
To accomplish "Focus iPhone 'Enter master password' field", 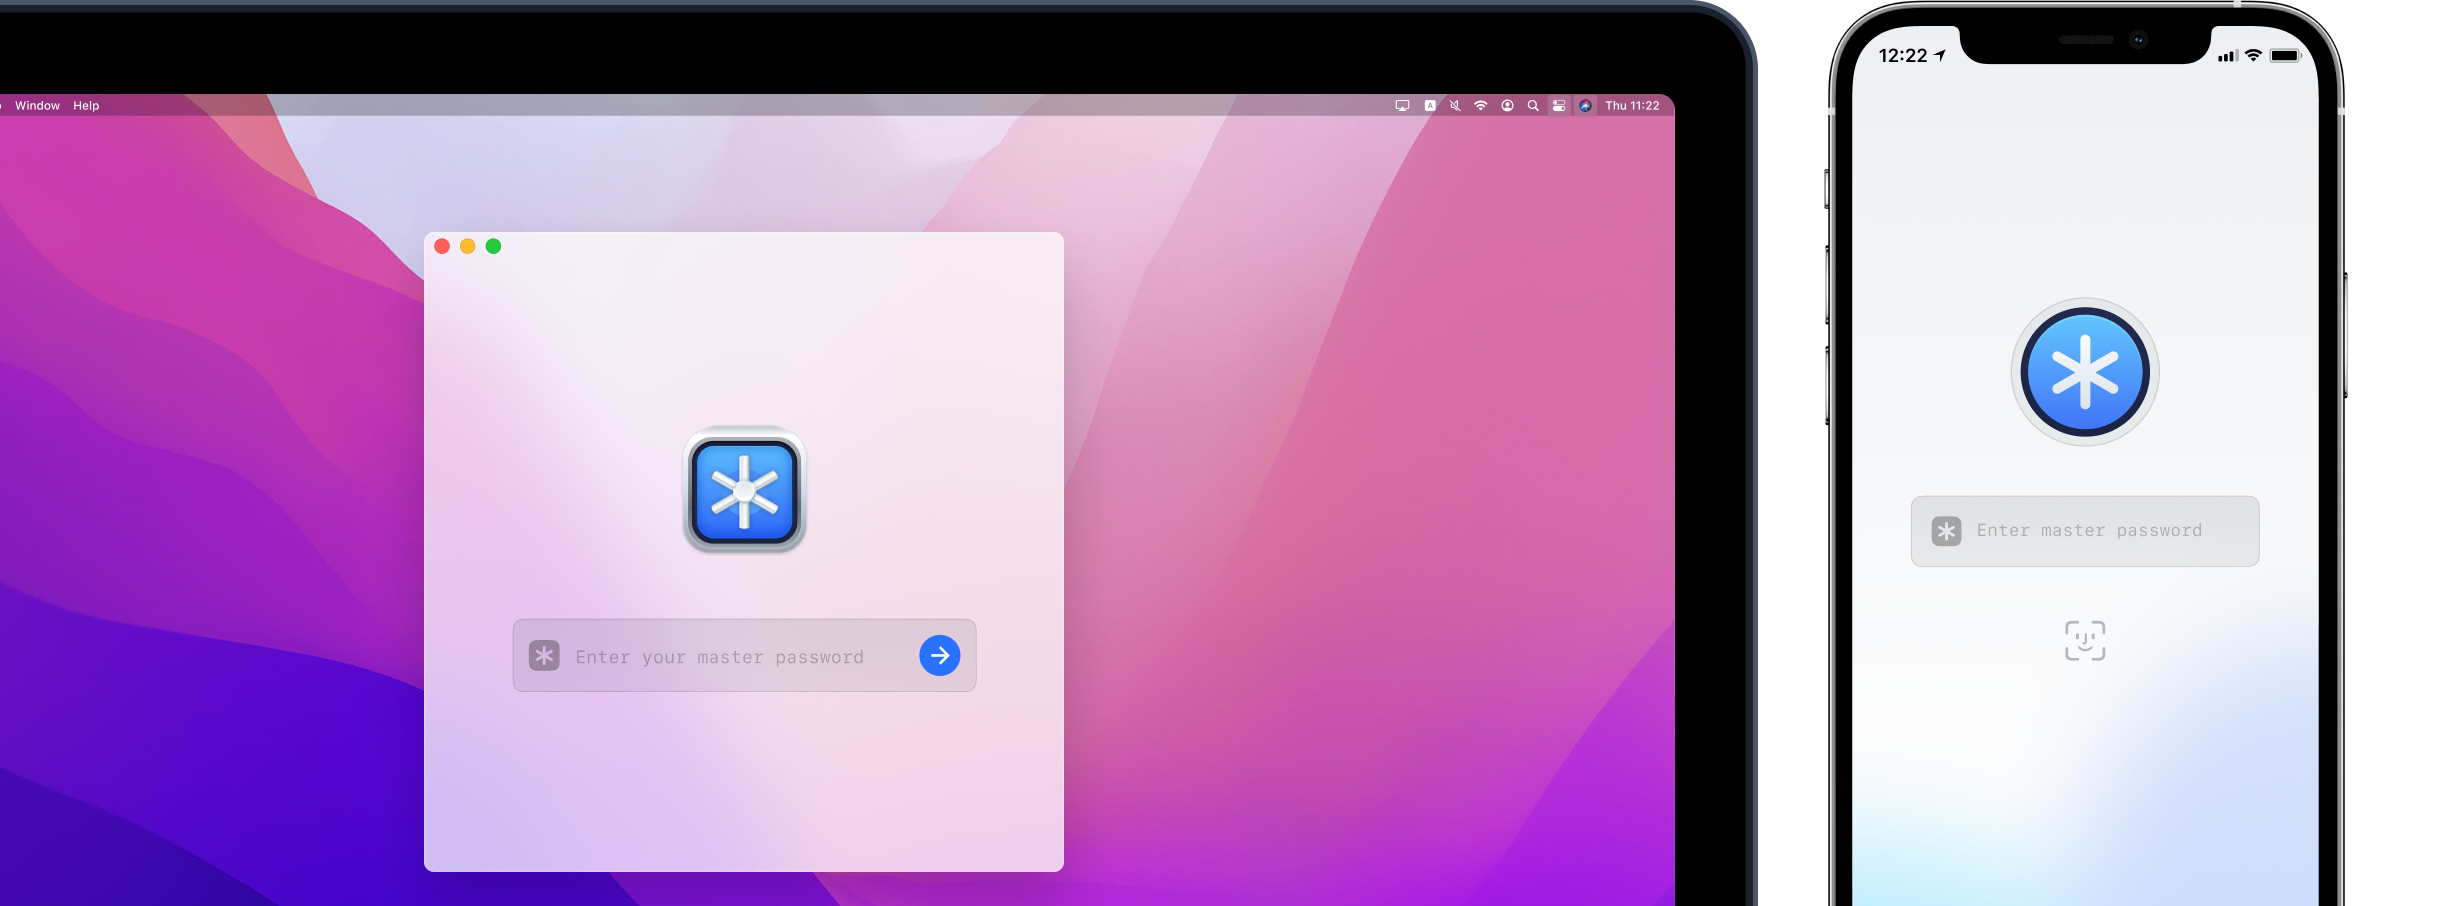I will click(2085, 531).
